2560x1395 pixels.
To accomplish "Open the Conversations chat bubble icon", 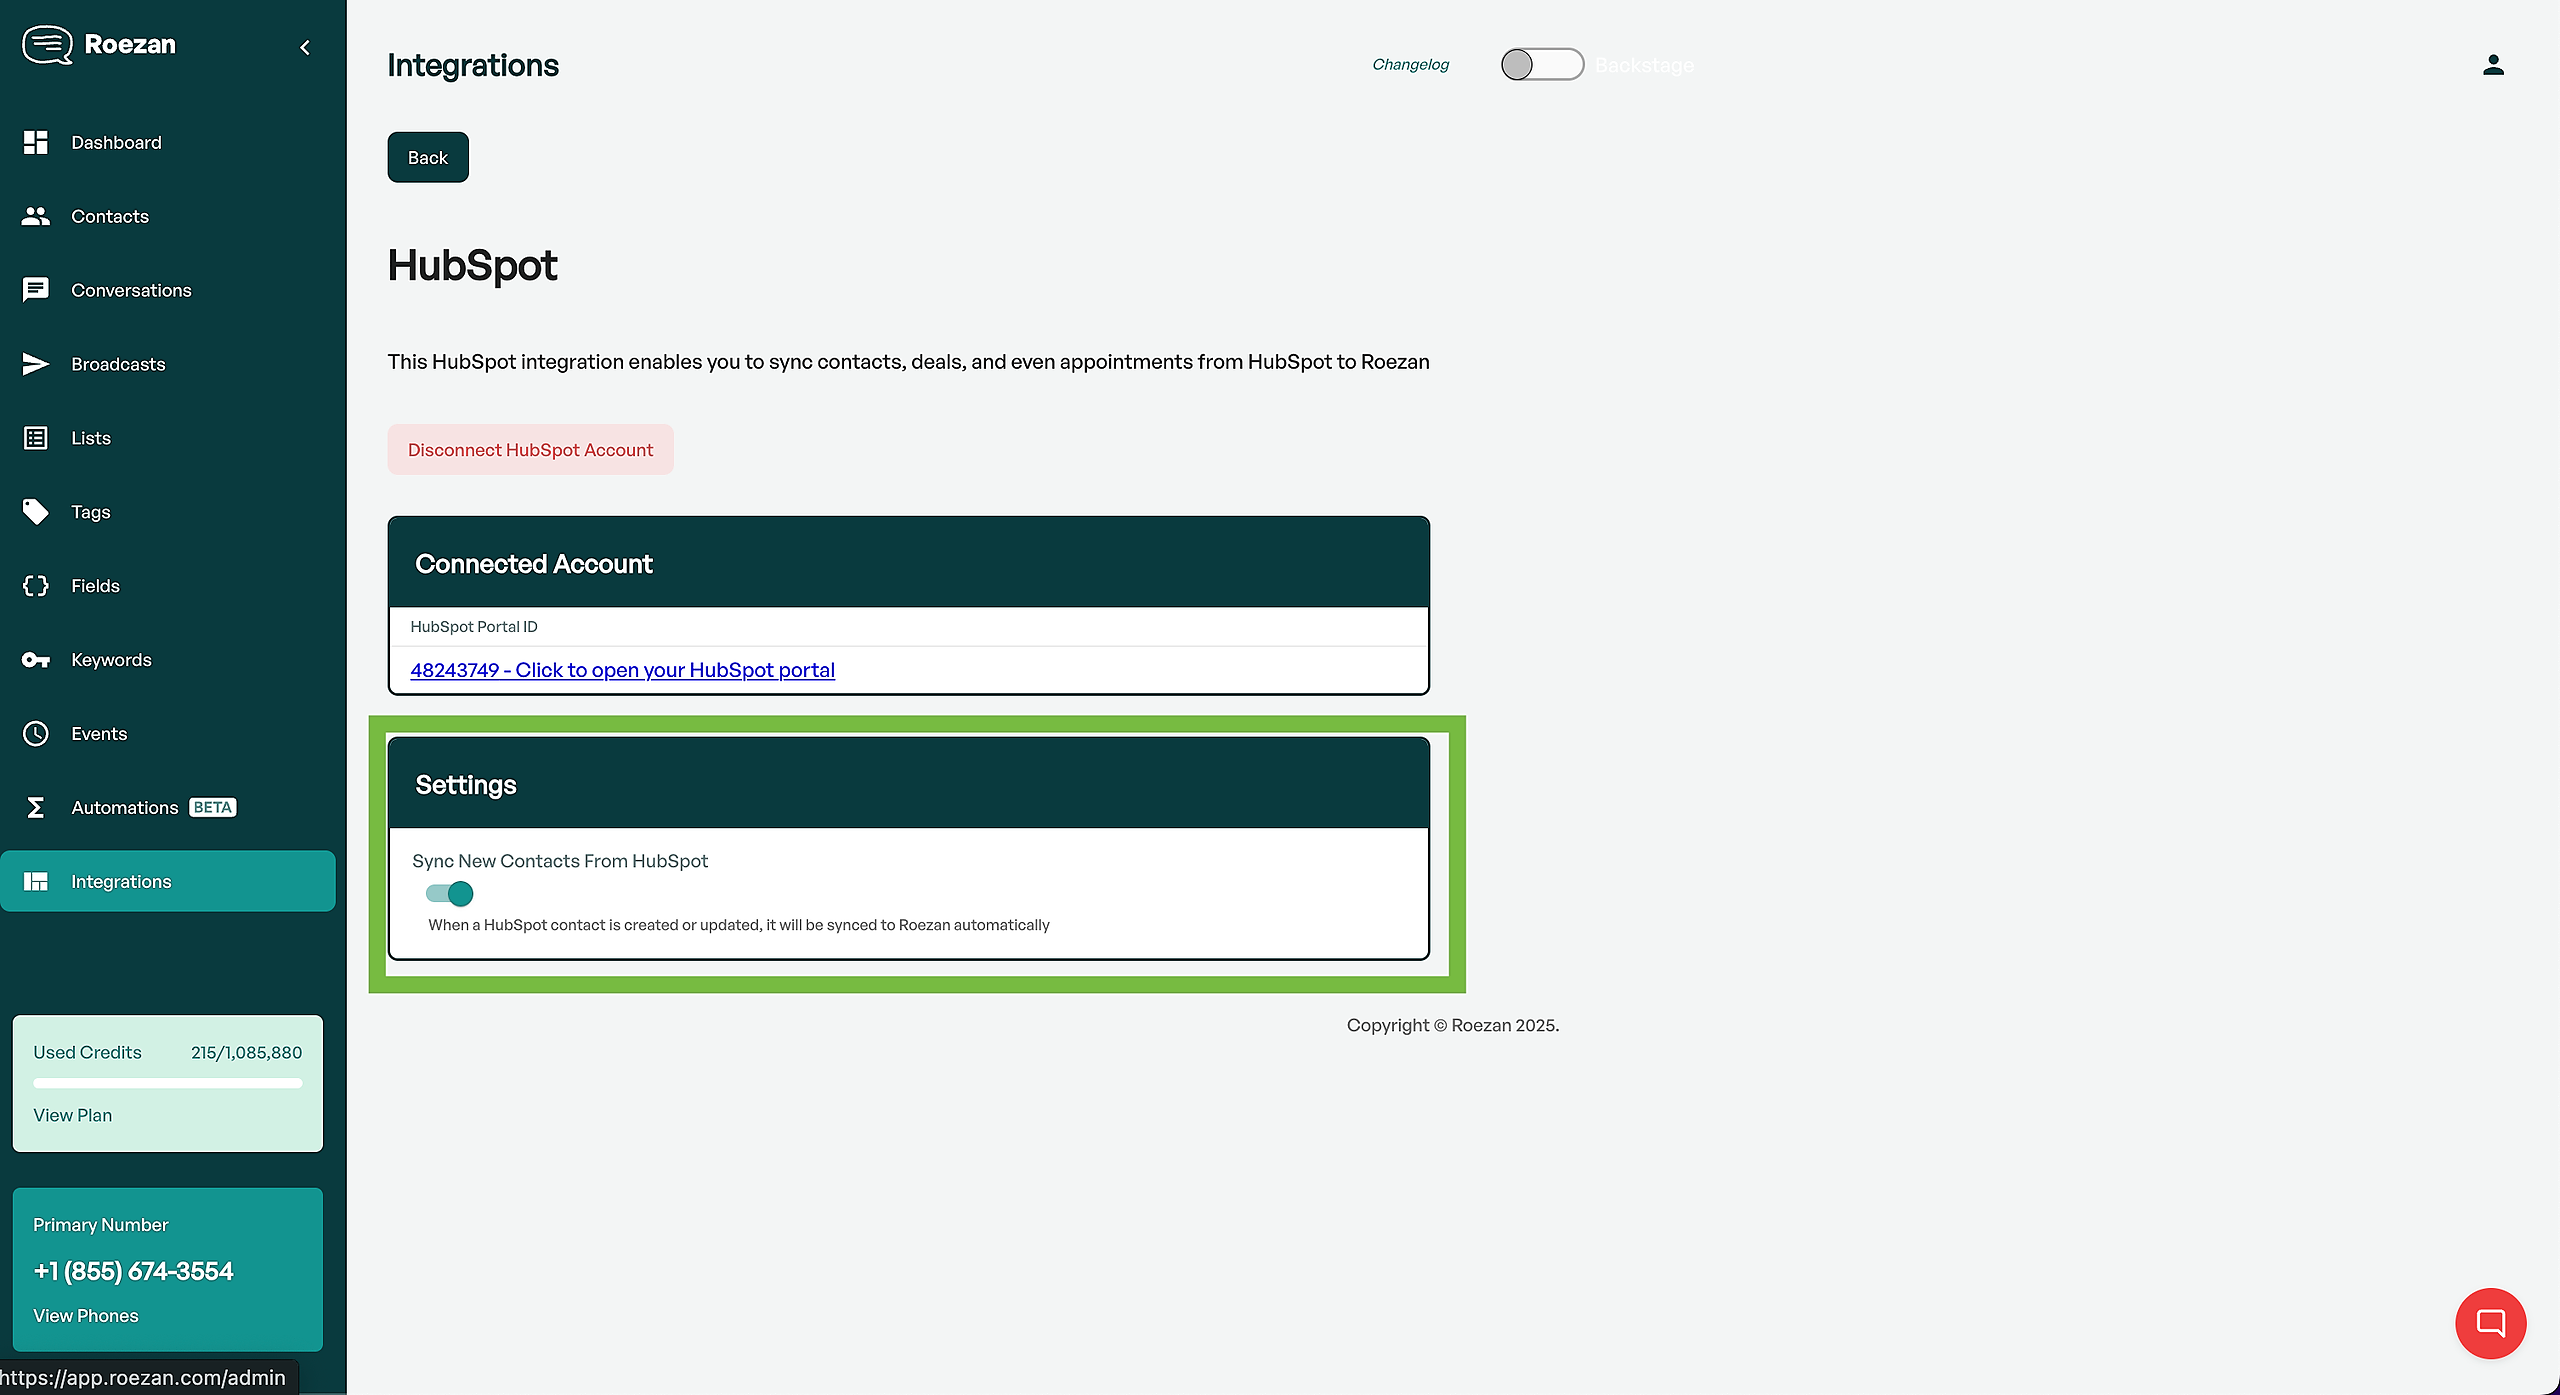I will pyautogui.click(x=36, y=290).
